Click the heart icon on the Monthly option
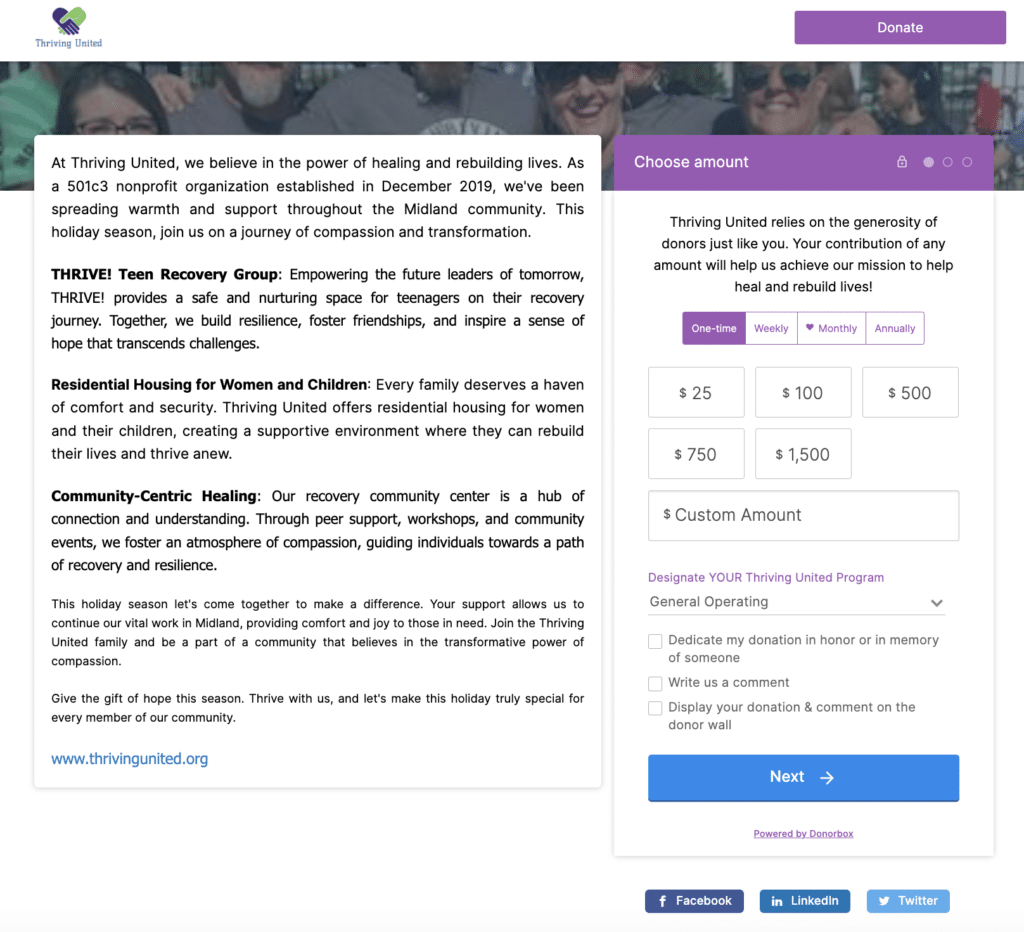Screen dimensions: 1024x932 point(810,327)
